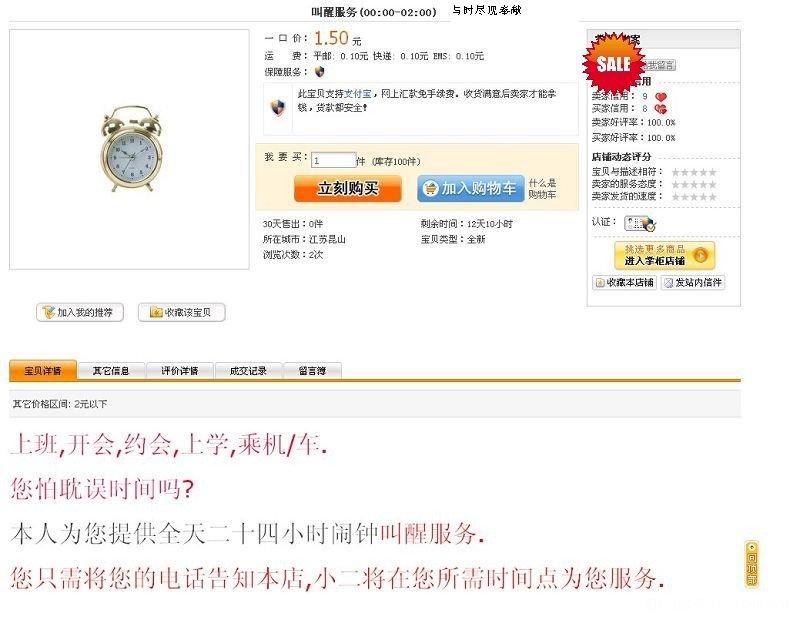Click the shield icon beside 保障服务
The width and height of the screenshot is (800, 620).
coord(319,71)
